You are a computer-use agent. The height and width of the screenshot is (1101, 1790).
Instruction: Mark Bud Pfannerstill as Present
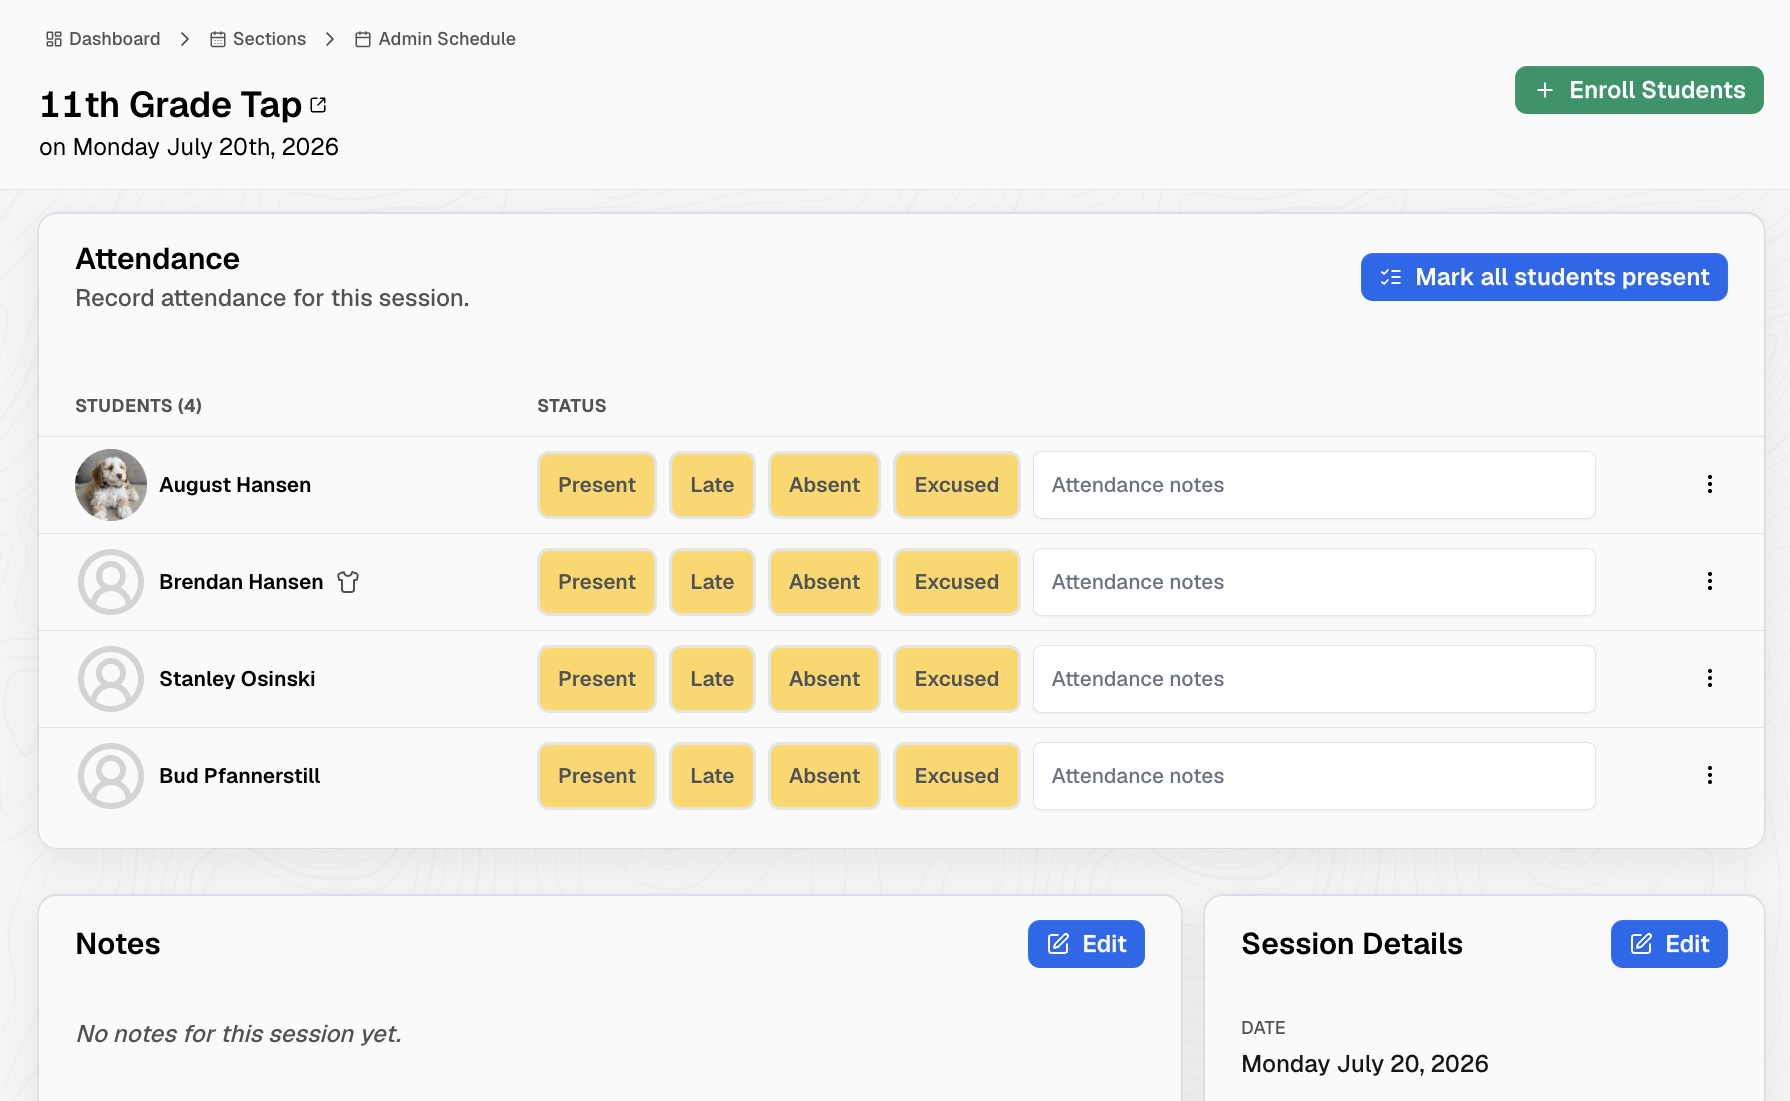tap(597, 776)
